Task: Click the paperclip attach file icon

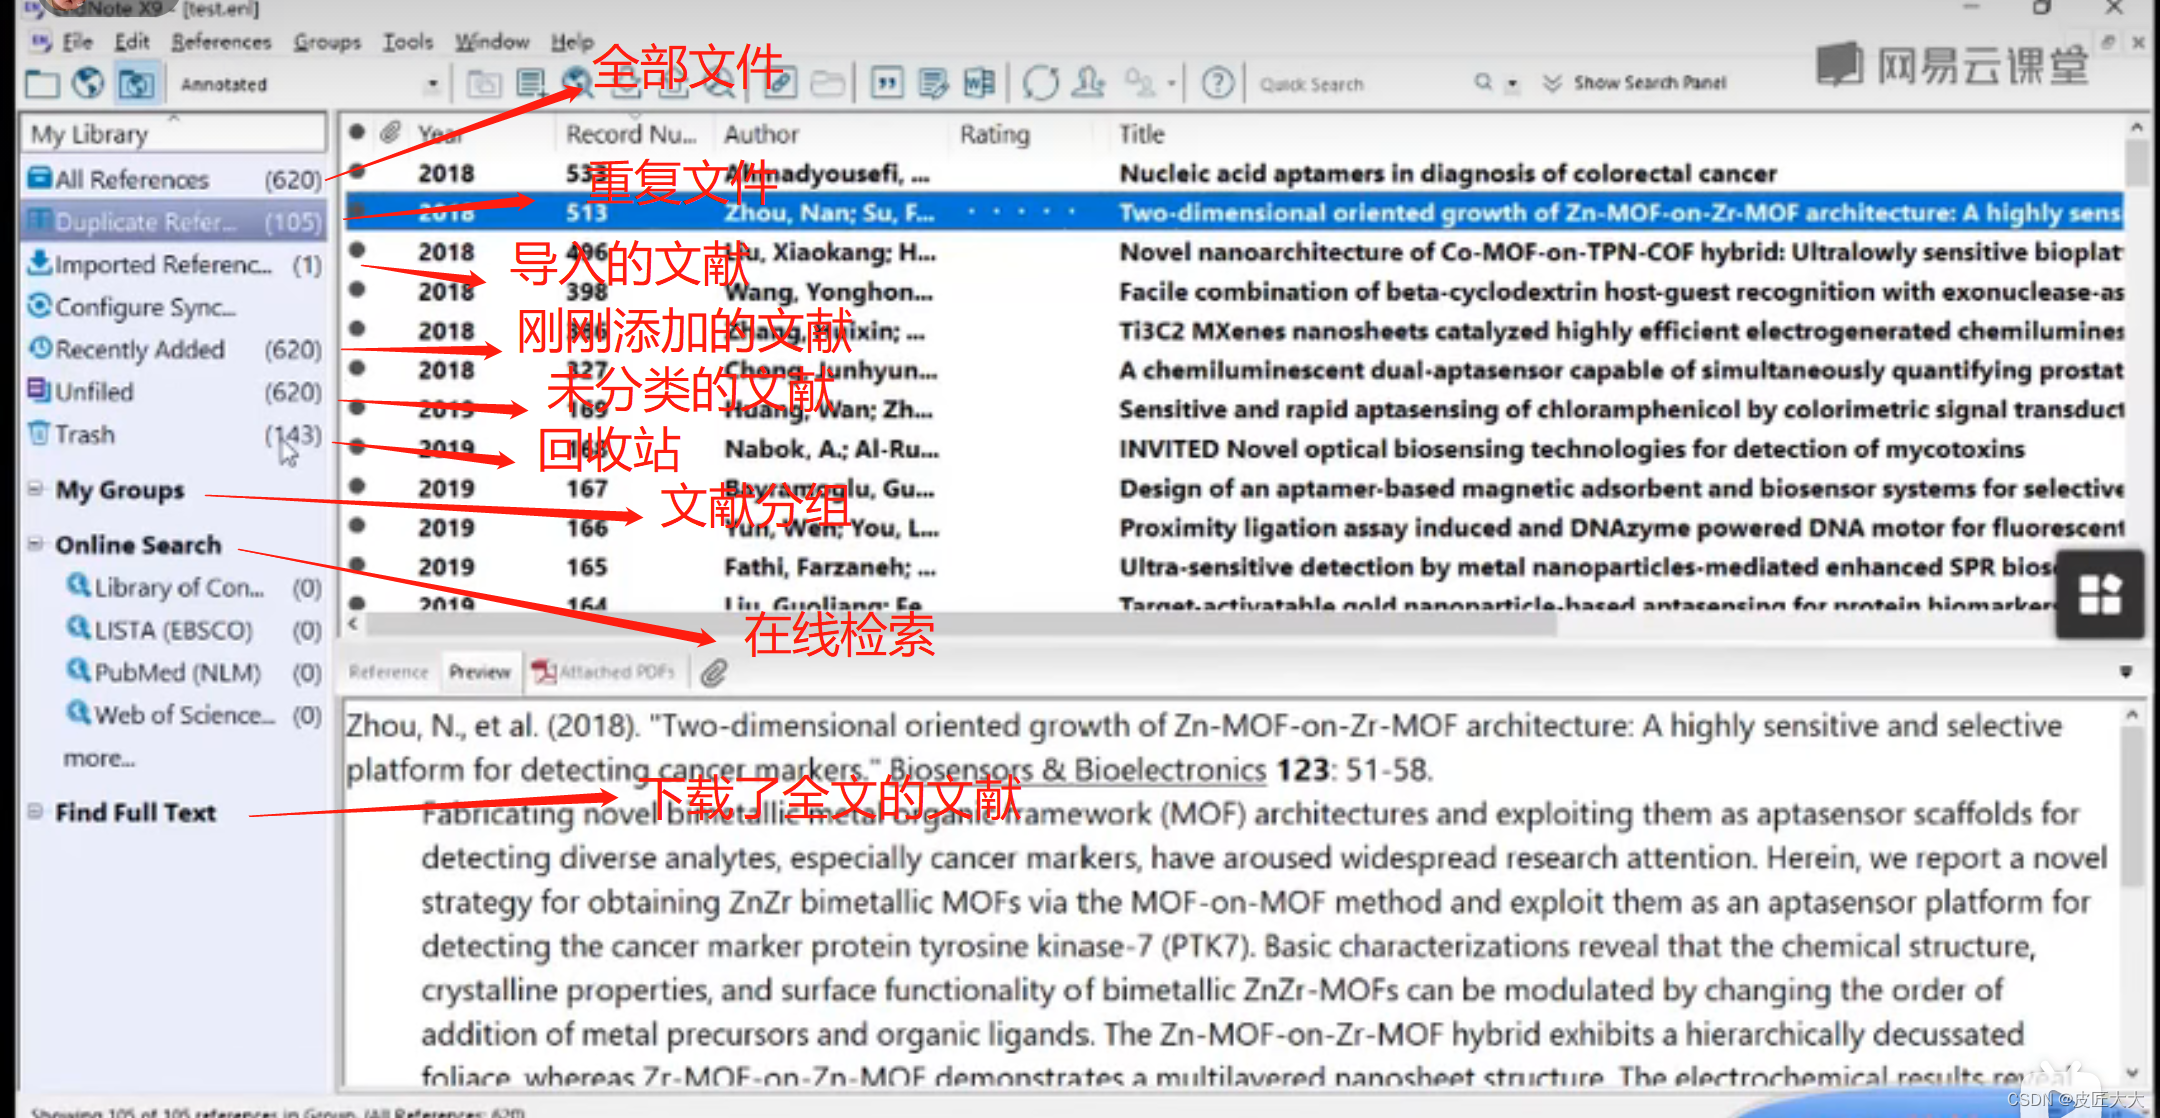Action: (713, 673)
